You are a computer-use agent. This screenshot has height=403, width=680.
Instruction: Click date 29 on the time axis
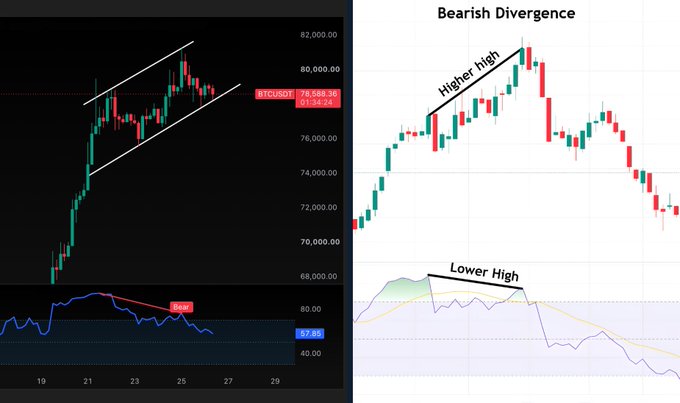(x=275, y=381)
